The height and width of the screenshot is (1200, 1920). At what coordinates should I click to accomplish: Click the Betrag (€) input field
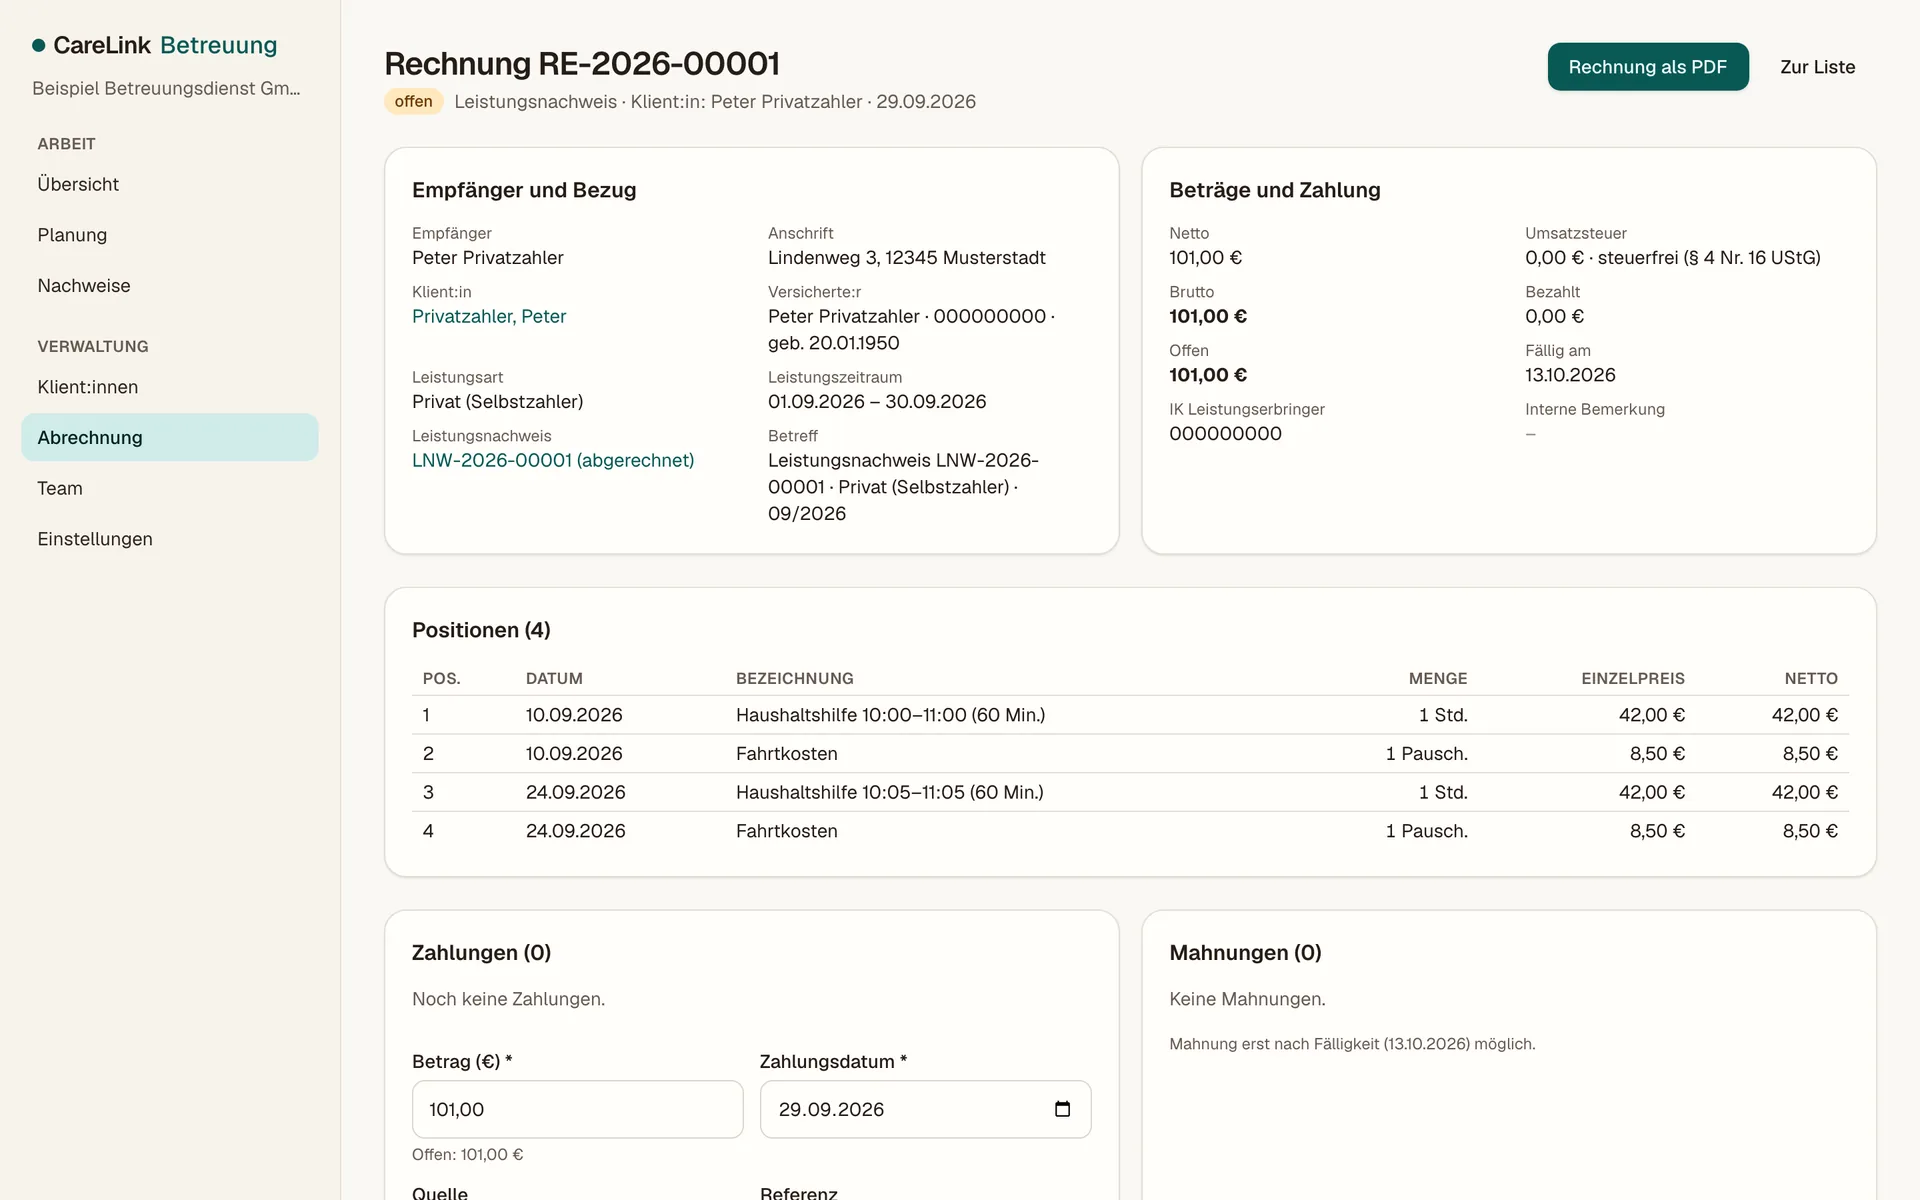(x=577, y=1109)
